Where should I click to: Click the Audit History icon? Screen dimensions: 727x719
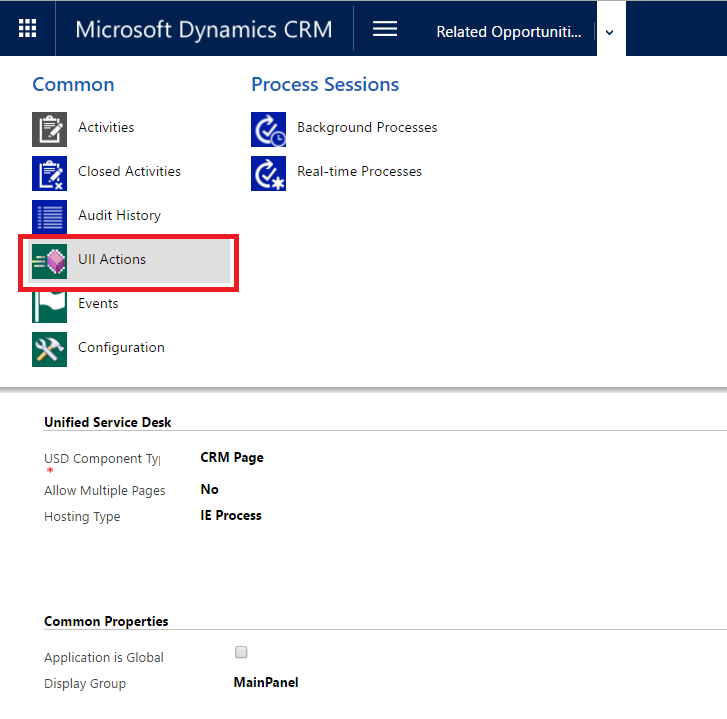pos(49,217)
